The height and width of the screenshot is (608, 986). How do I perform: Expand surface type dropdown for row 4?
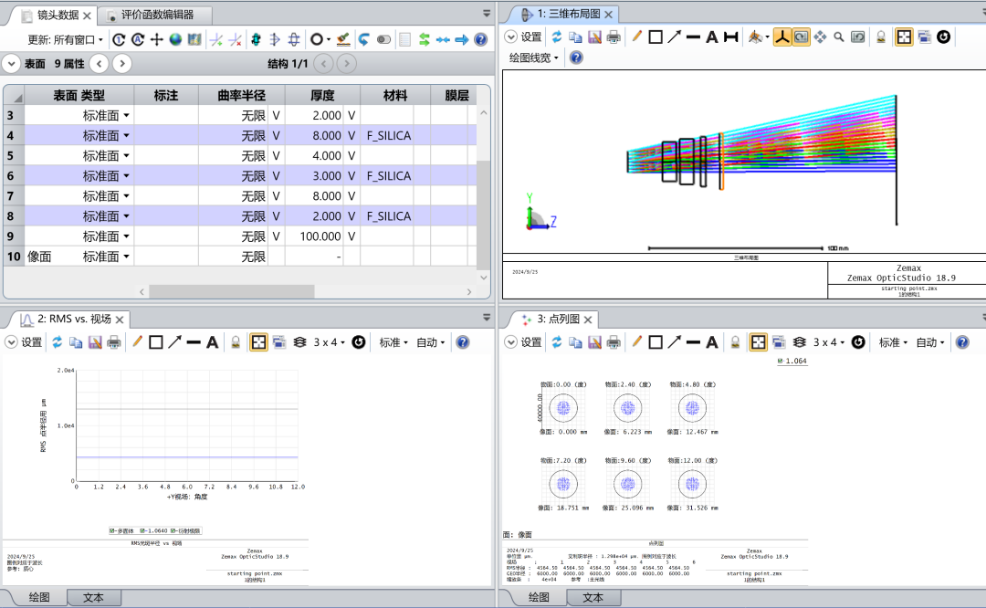click(126, 135)
